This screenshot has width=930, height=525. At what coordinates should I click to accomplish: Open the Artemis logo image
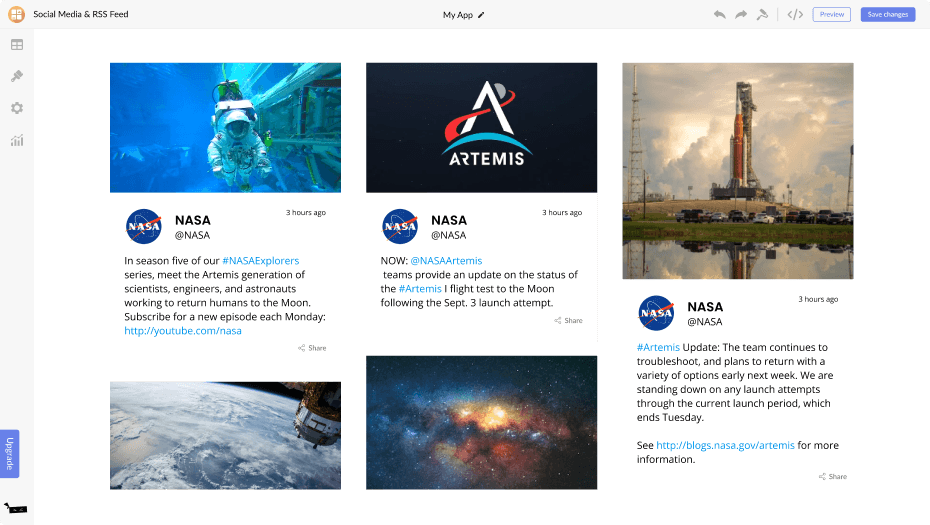482,128
